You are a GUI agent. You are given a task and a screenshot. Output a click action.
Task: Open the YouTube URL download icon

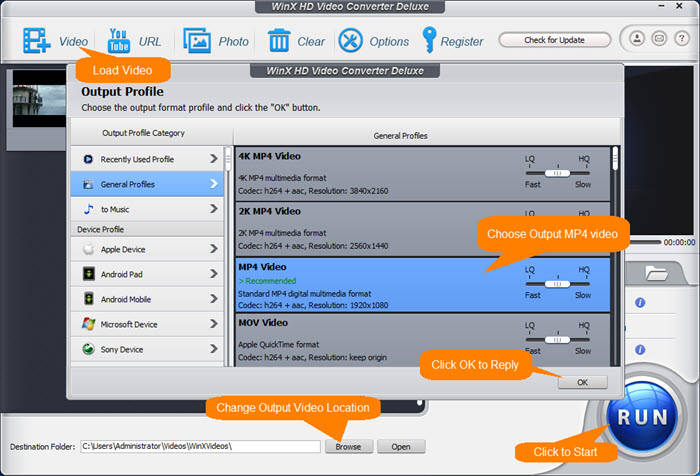pos(118,41)
